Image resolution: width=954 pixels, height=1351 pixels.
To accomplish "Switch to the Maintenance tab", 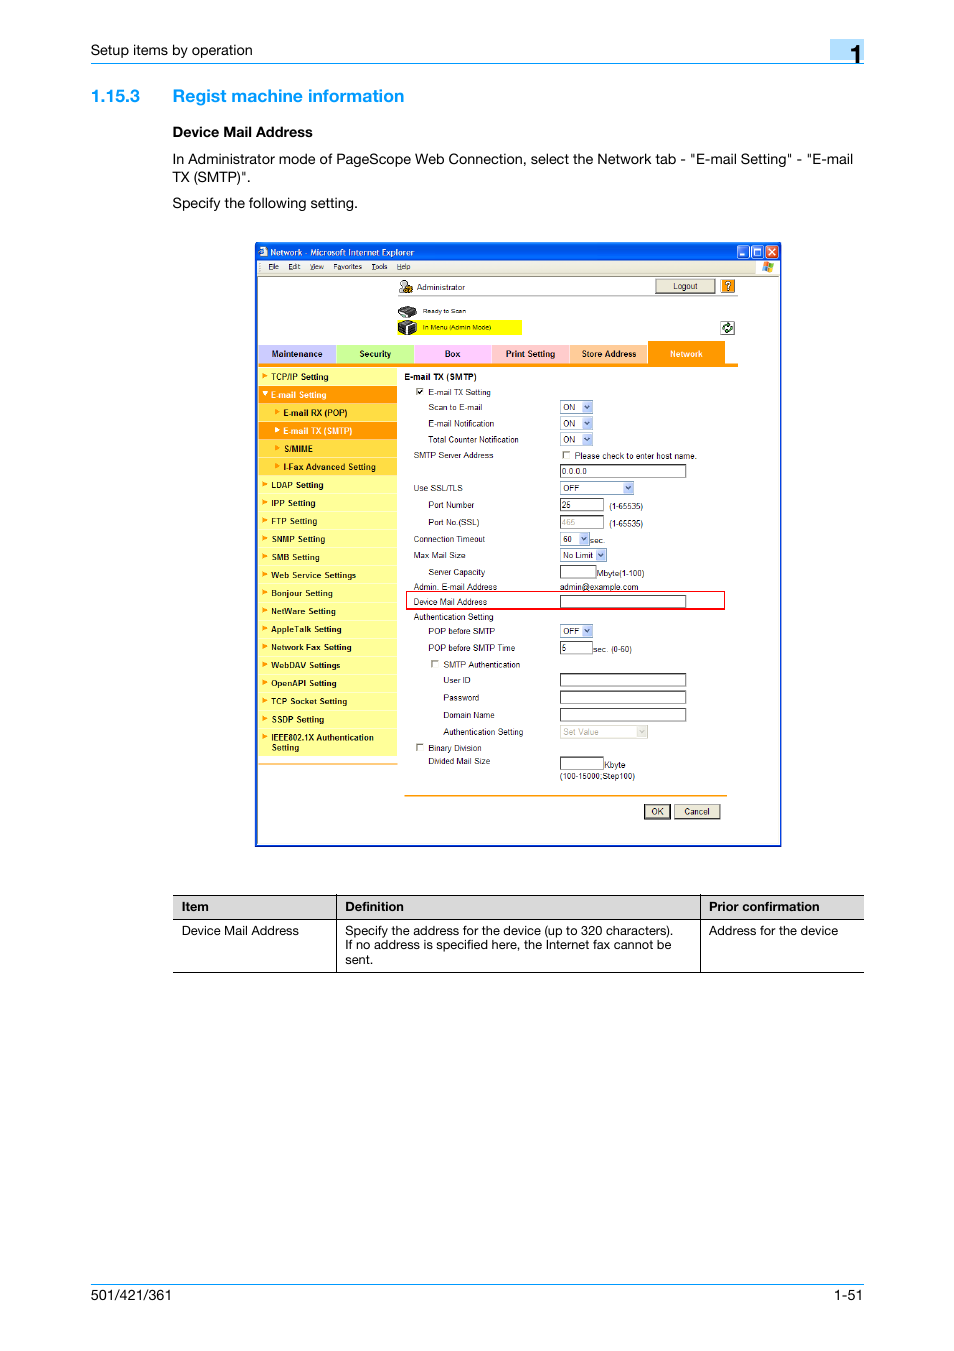I will pos(297,354).
